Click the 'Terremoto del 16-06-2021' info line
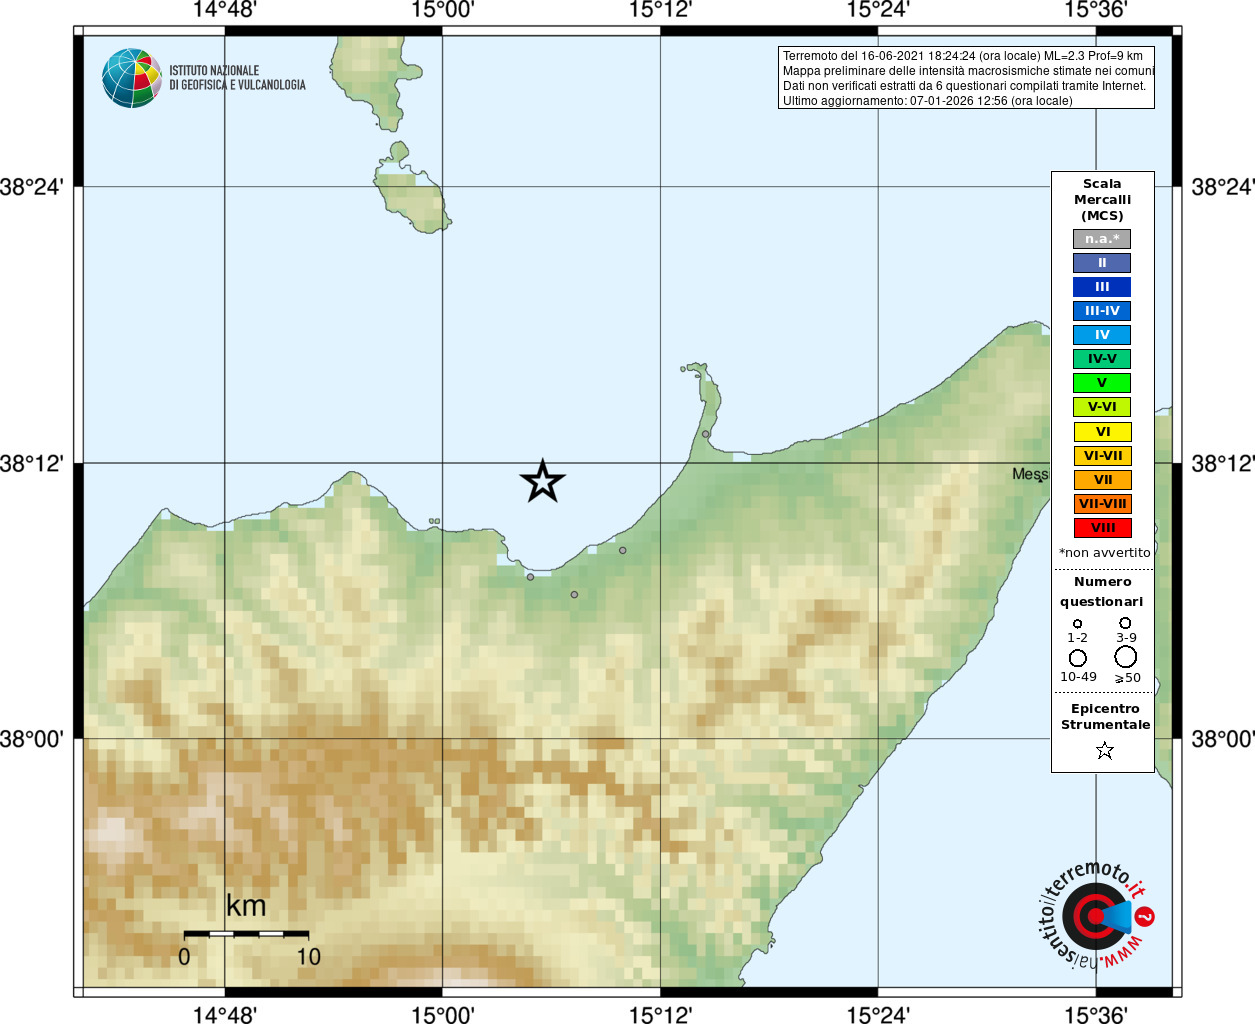The width and height of the screenshot is (1255, 1024). point(963,56)
